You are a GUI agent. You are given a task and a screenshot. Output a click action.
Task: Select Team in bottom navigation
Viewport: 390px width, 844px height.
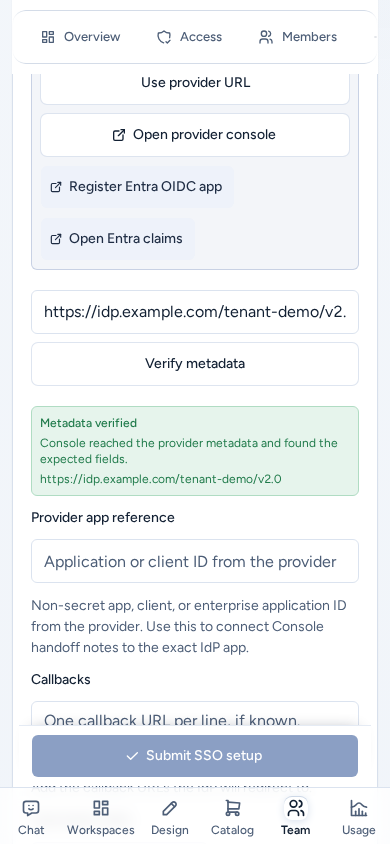pos(295,817)
